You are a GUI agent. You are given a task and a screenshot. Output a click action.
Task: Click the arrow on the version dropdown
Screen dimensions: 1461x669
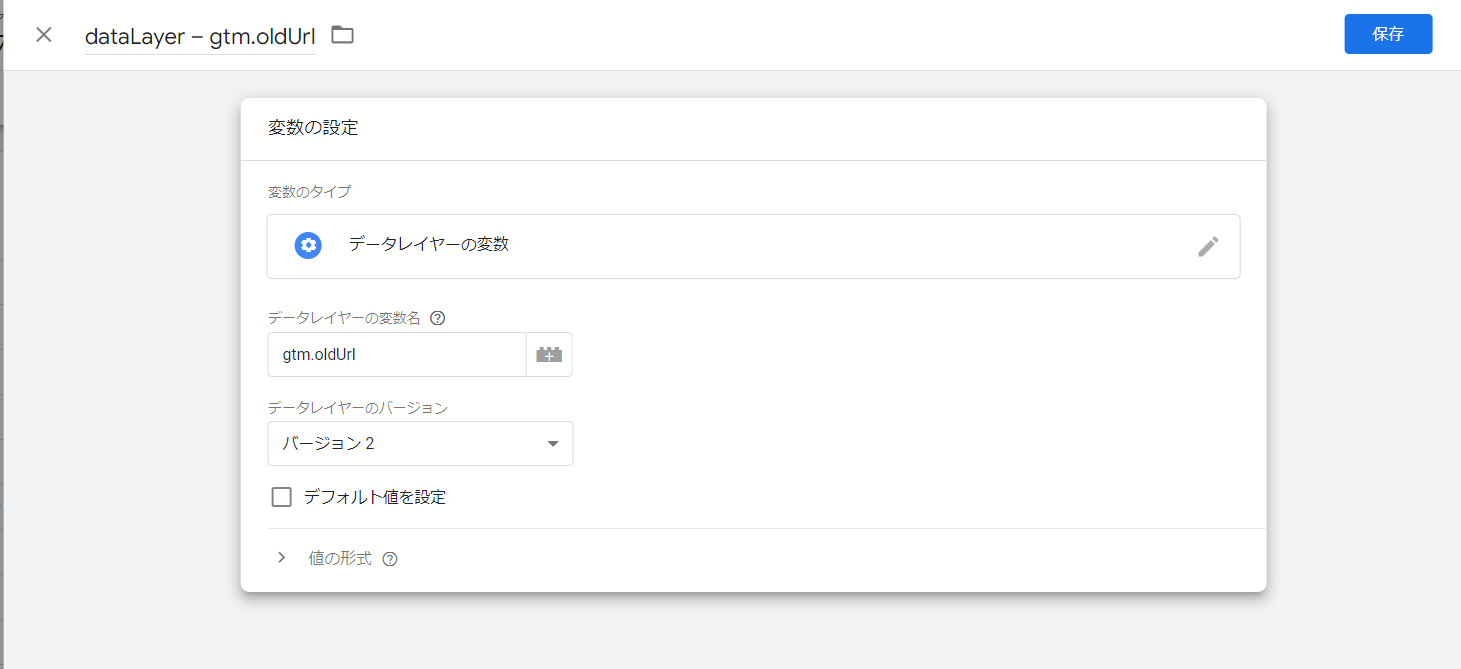click(x=553, y=444)
